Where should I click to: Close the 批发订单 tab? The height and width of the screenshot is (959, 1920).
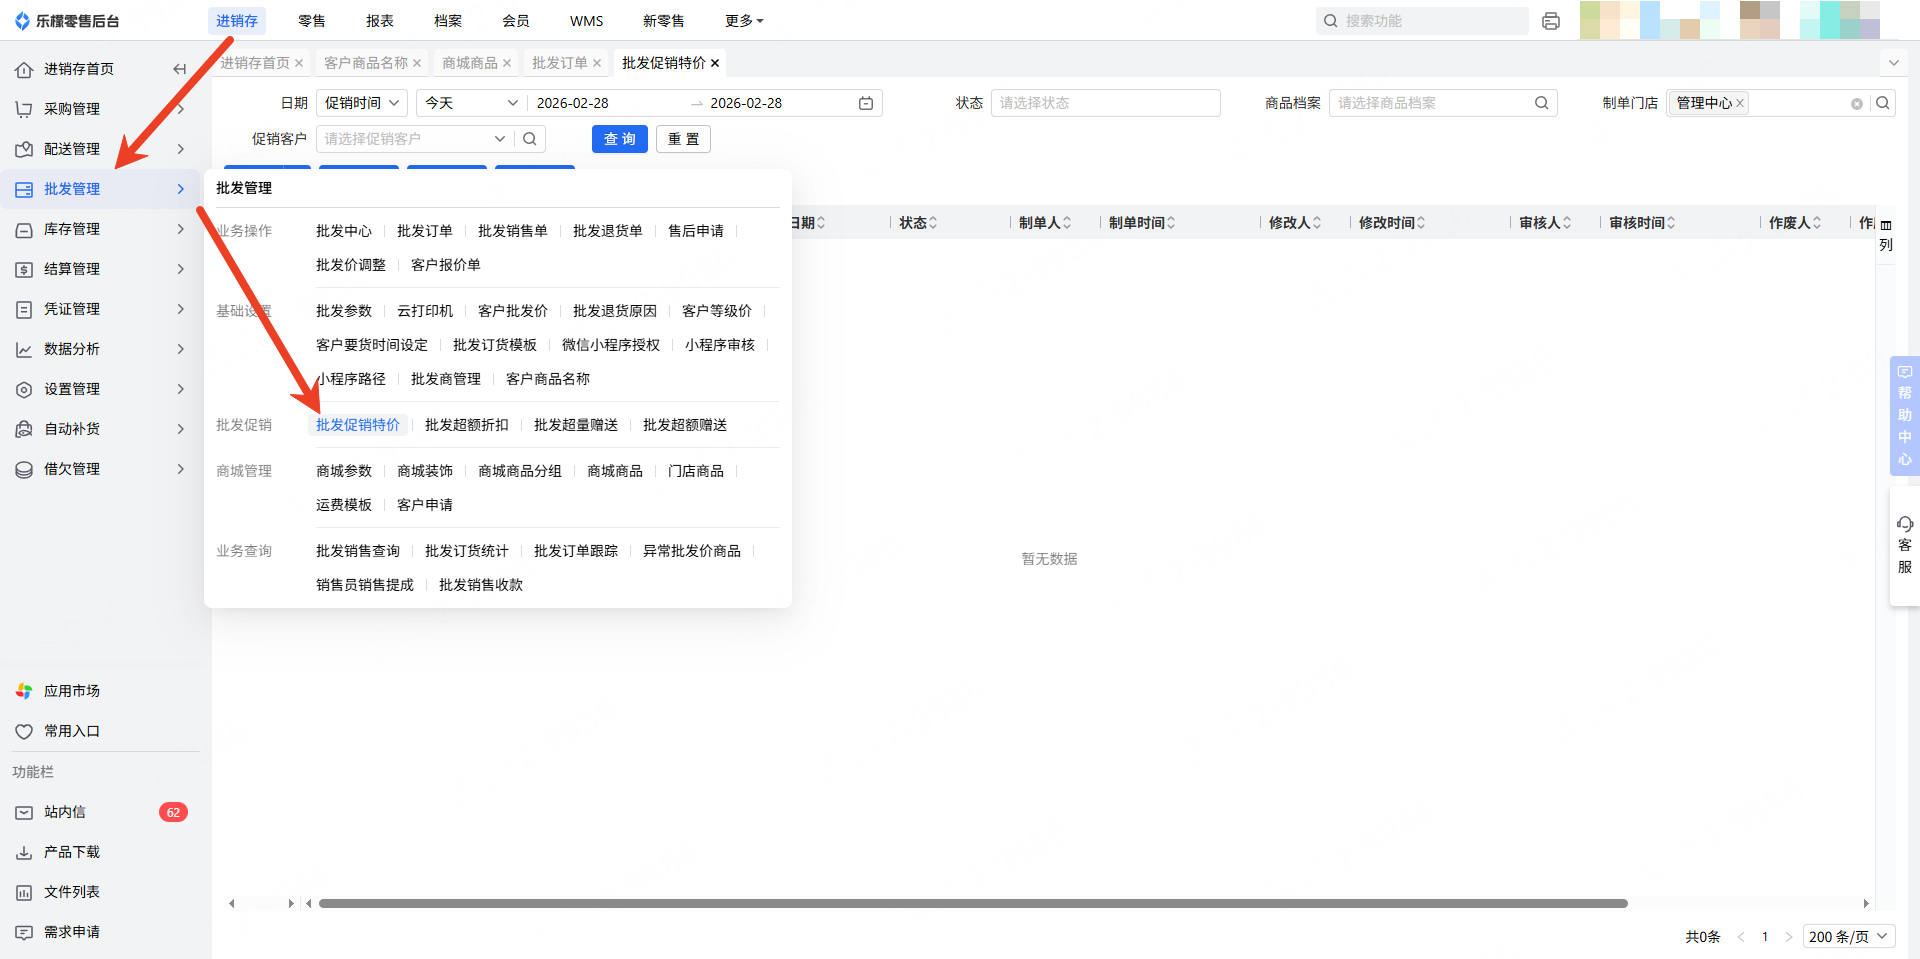point(597,63)
